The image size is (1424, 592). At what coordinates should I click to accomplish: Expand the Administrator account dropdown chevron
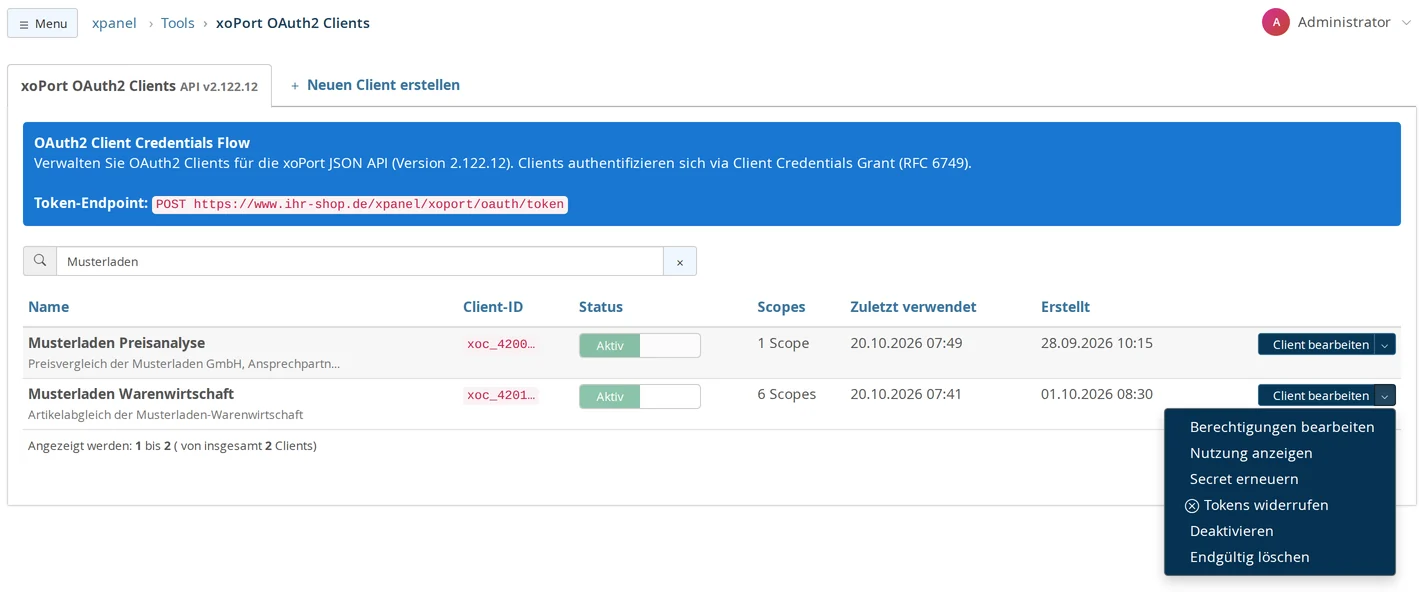tap(1407, 23)
